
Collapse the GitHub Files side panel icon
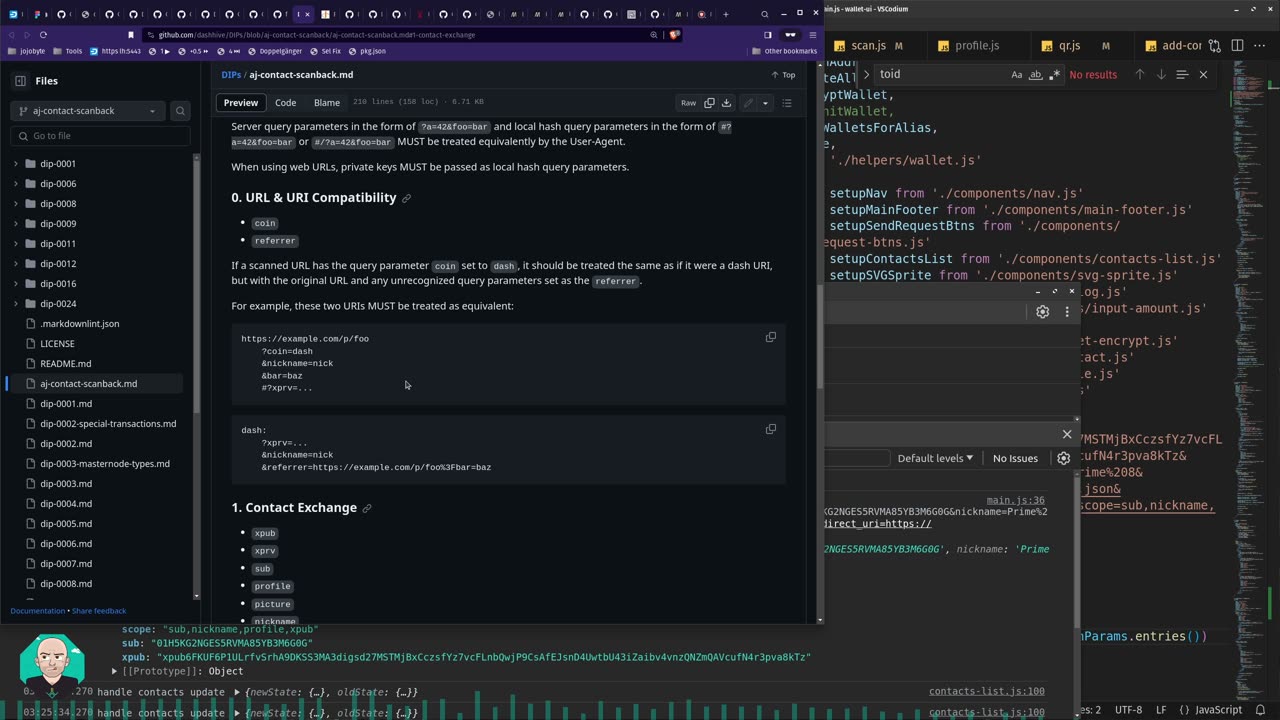click(x=20, y=81)
